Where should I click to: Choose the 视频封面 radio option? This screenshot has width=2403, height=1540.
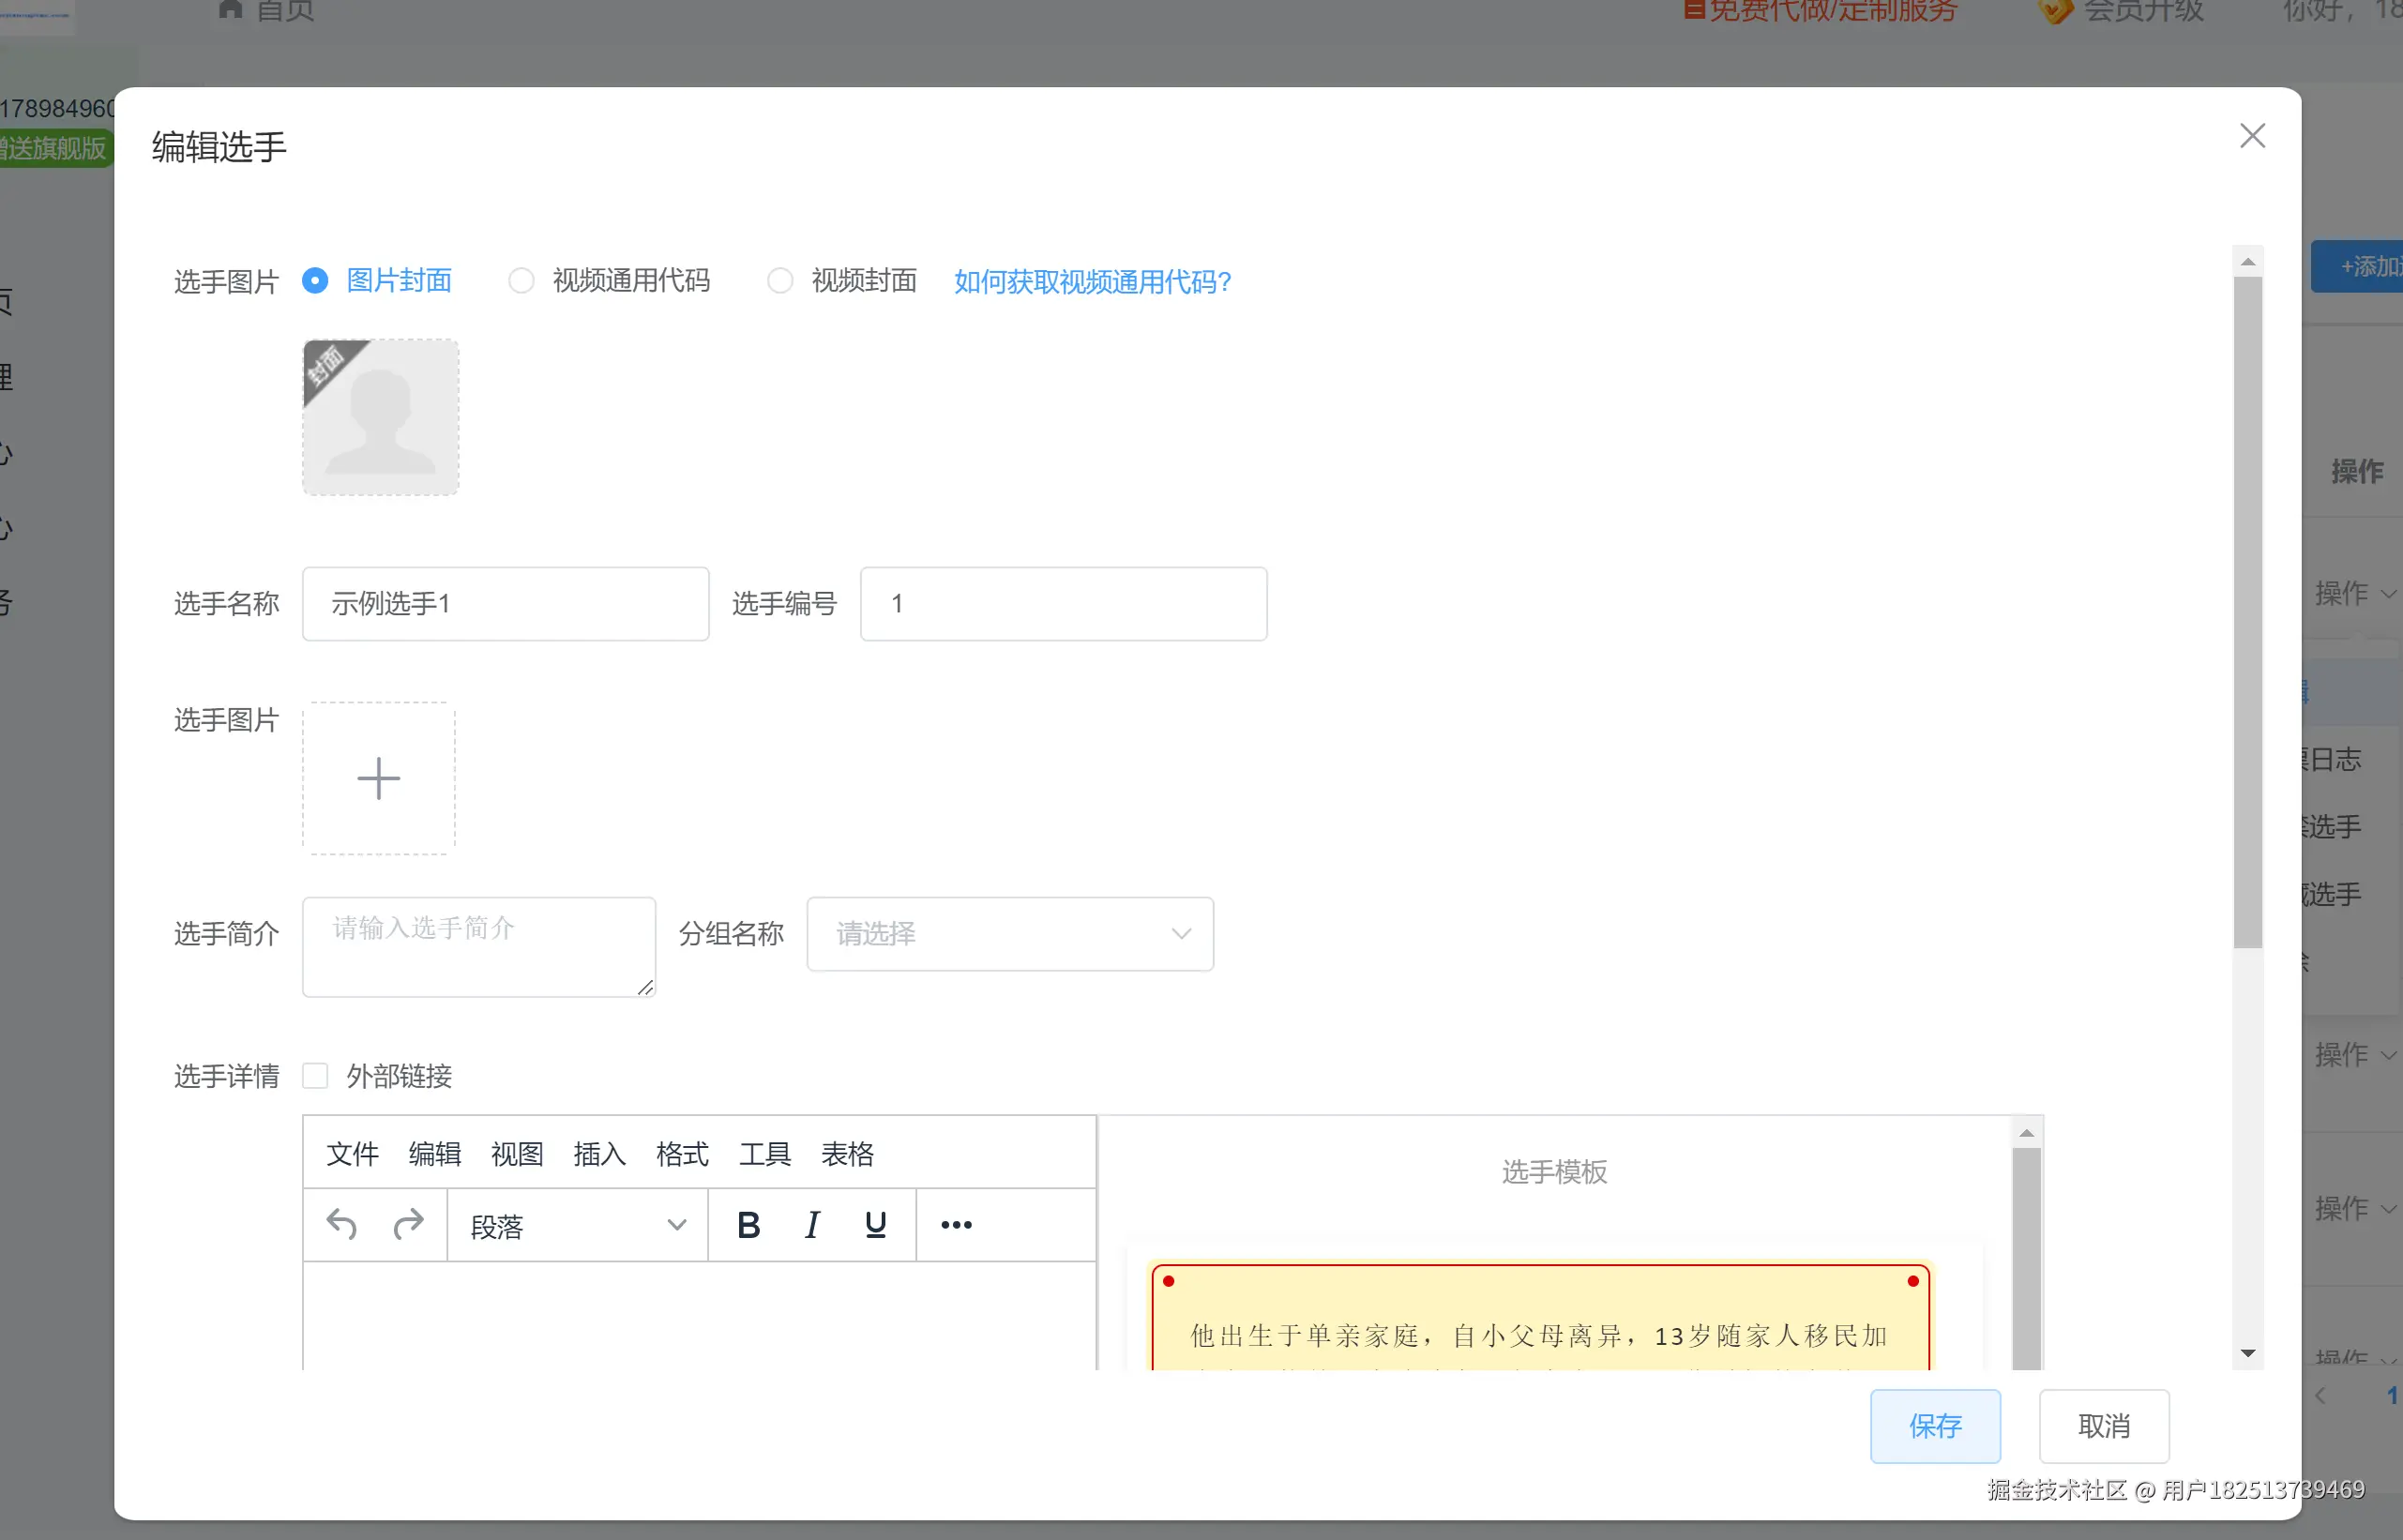click(780, 281)
